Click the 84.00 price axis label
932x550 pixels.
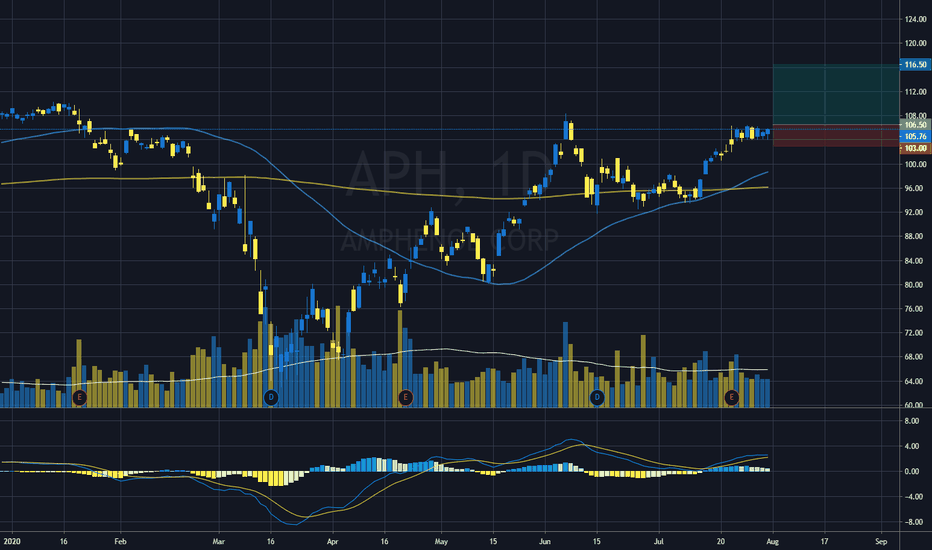[x=915, y=261]
